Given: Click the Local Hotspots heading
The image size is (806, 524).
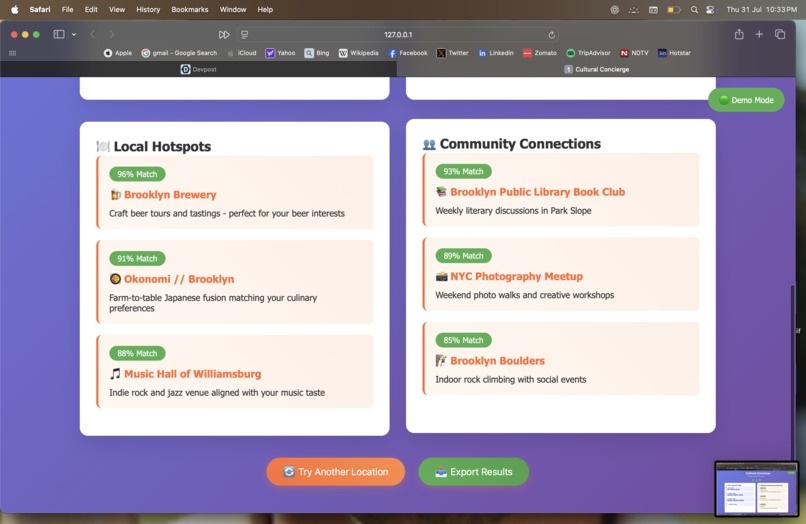Looking at the screenshot, I should coord(162,147).
